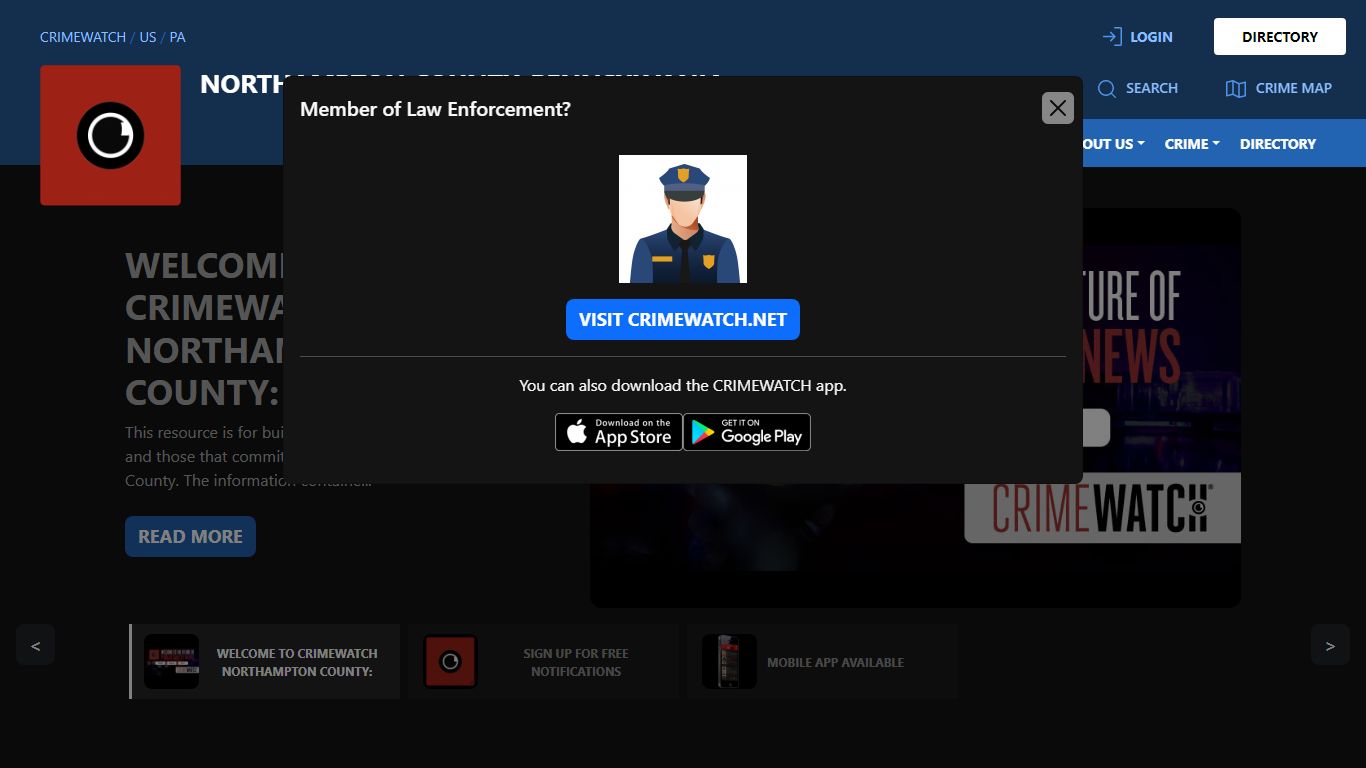Expand the About Us dropdown menu
This screenshot has height=768, width=1366.
tap(1112, 144)
